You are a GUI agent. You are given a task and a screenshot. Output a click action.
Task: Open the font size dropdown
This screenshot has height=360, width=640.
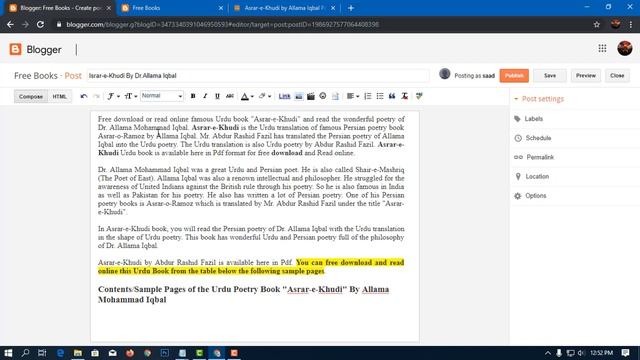point(130,96)
